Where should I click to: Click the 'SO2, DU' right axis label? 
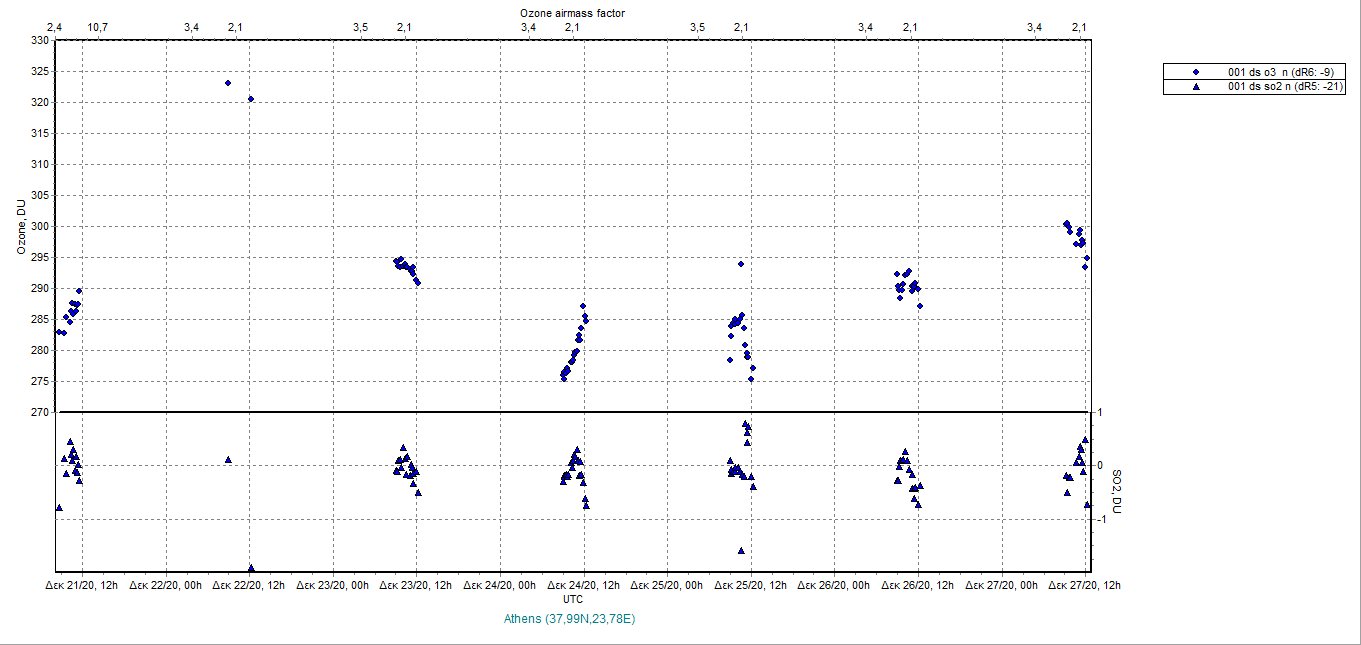[1116, 492]
